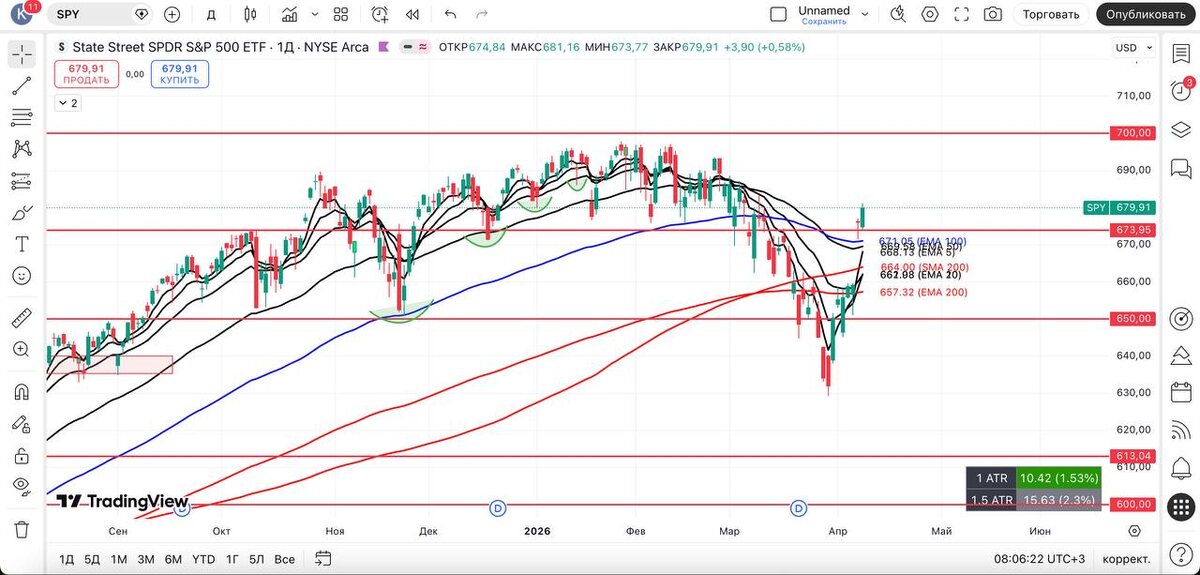Select the brush drawing tool
The height and width of the screenshot is (575, 1200).
point(21,212)
